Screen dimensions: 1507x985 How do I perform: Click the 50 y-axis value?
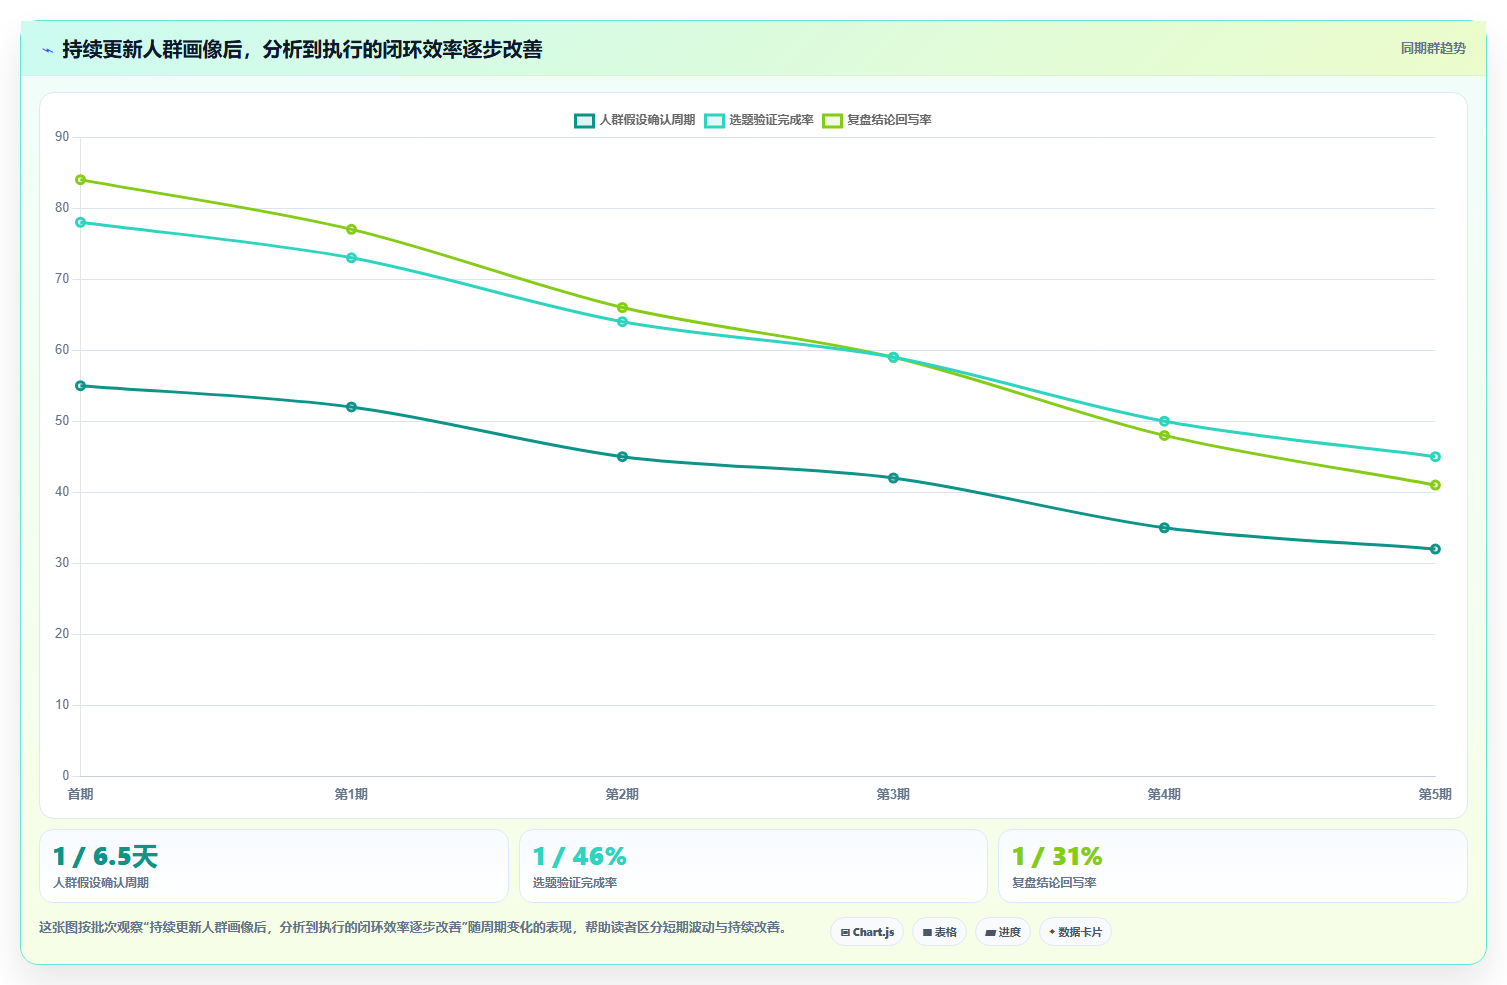(x=62, y=421)
